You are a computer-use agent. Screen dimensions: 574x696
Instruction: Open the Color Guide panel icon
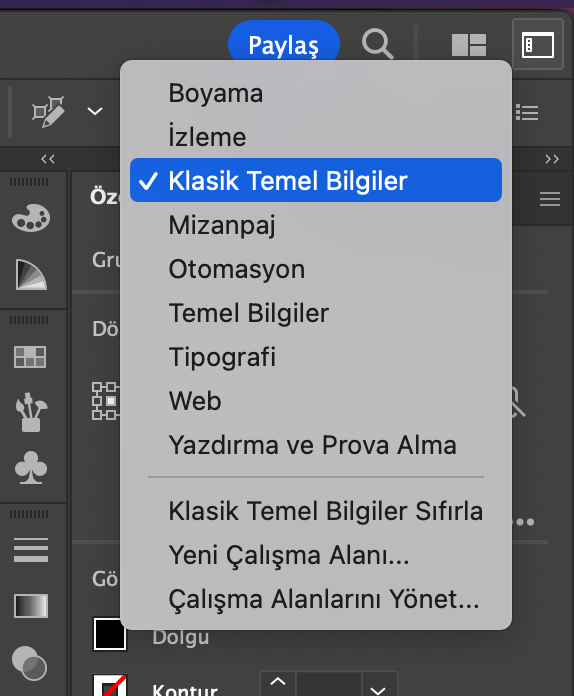click(x=31, y=275)
